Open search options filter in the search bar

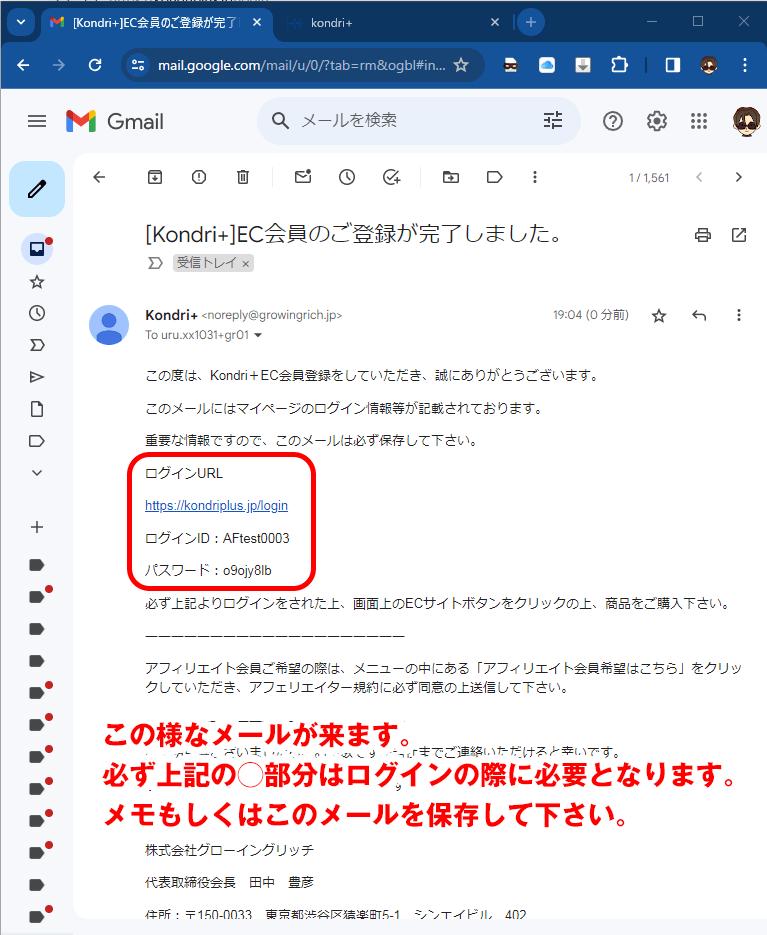click(x=553, y=121)
